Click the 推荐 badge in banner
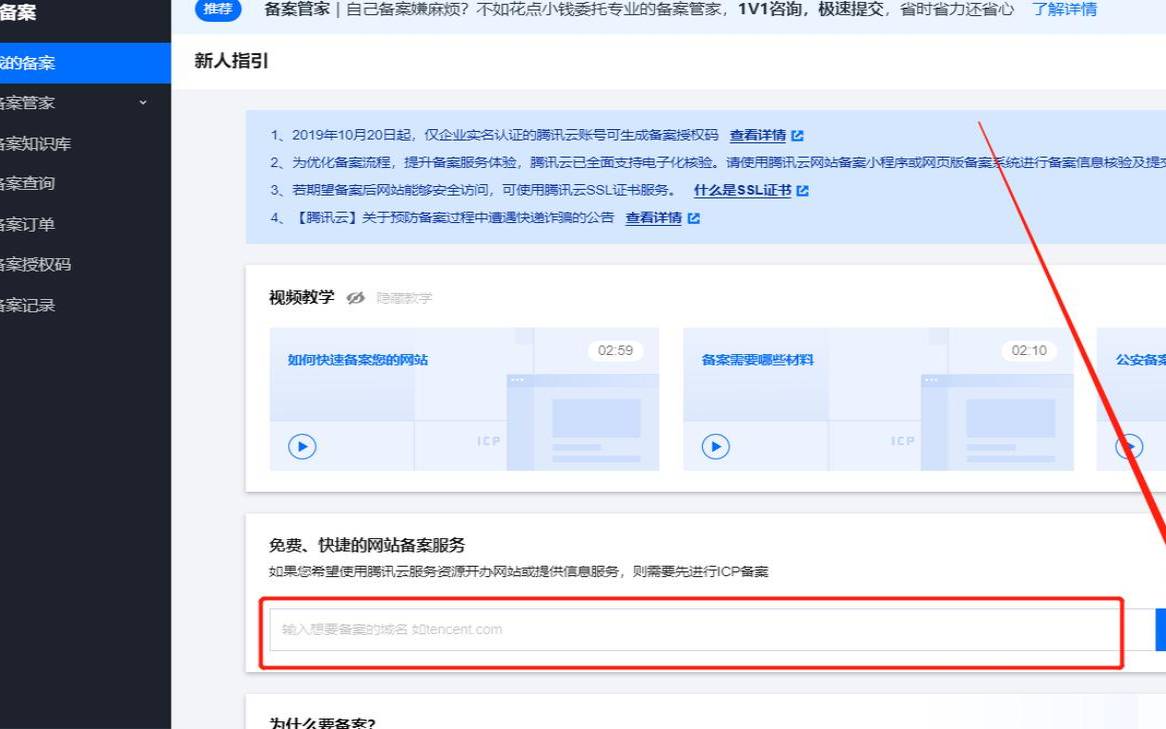Screen dimensions: 1166x729 coord(218,9)
